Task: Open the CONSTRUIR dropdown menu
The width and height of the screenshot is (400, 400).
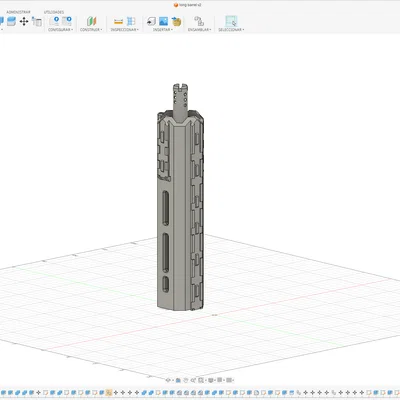Action: 91,30
